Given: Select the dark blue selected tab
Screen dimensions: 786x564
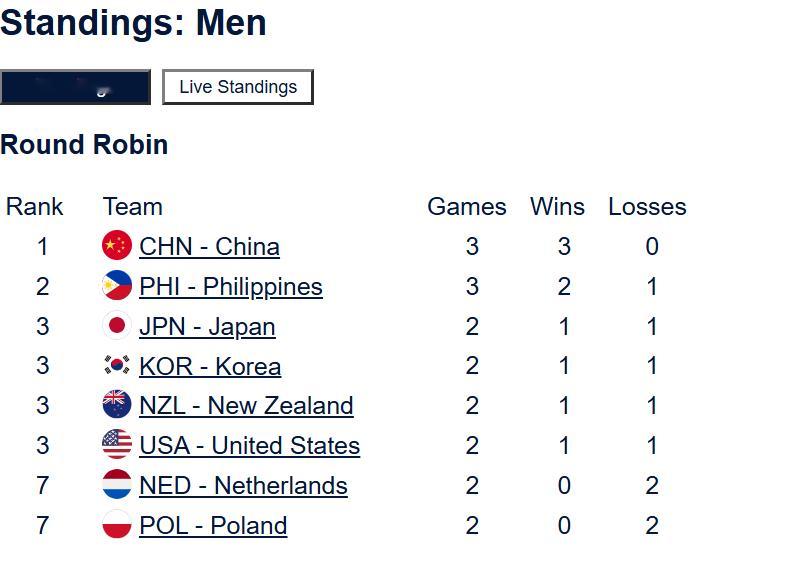Looking at the screenshot, I should point(75,87).
